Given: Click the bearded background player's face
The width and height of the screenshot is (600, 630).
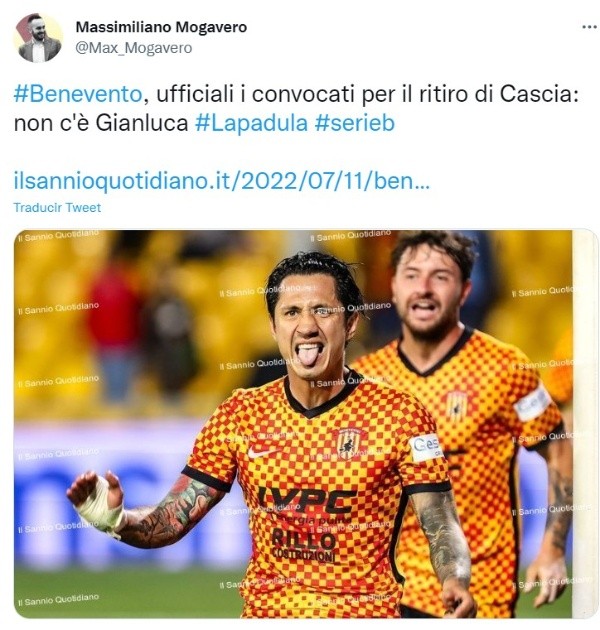Looking at the screenshot, I should [x=425, y=297].
